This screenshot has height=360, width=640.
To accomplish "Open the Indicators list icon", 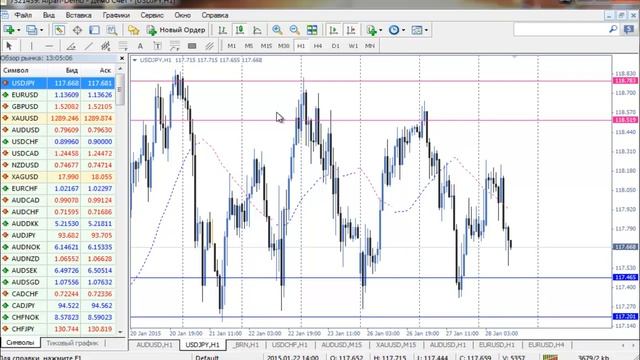I will point(371,30).
